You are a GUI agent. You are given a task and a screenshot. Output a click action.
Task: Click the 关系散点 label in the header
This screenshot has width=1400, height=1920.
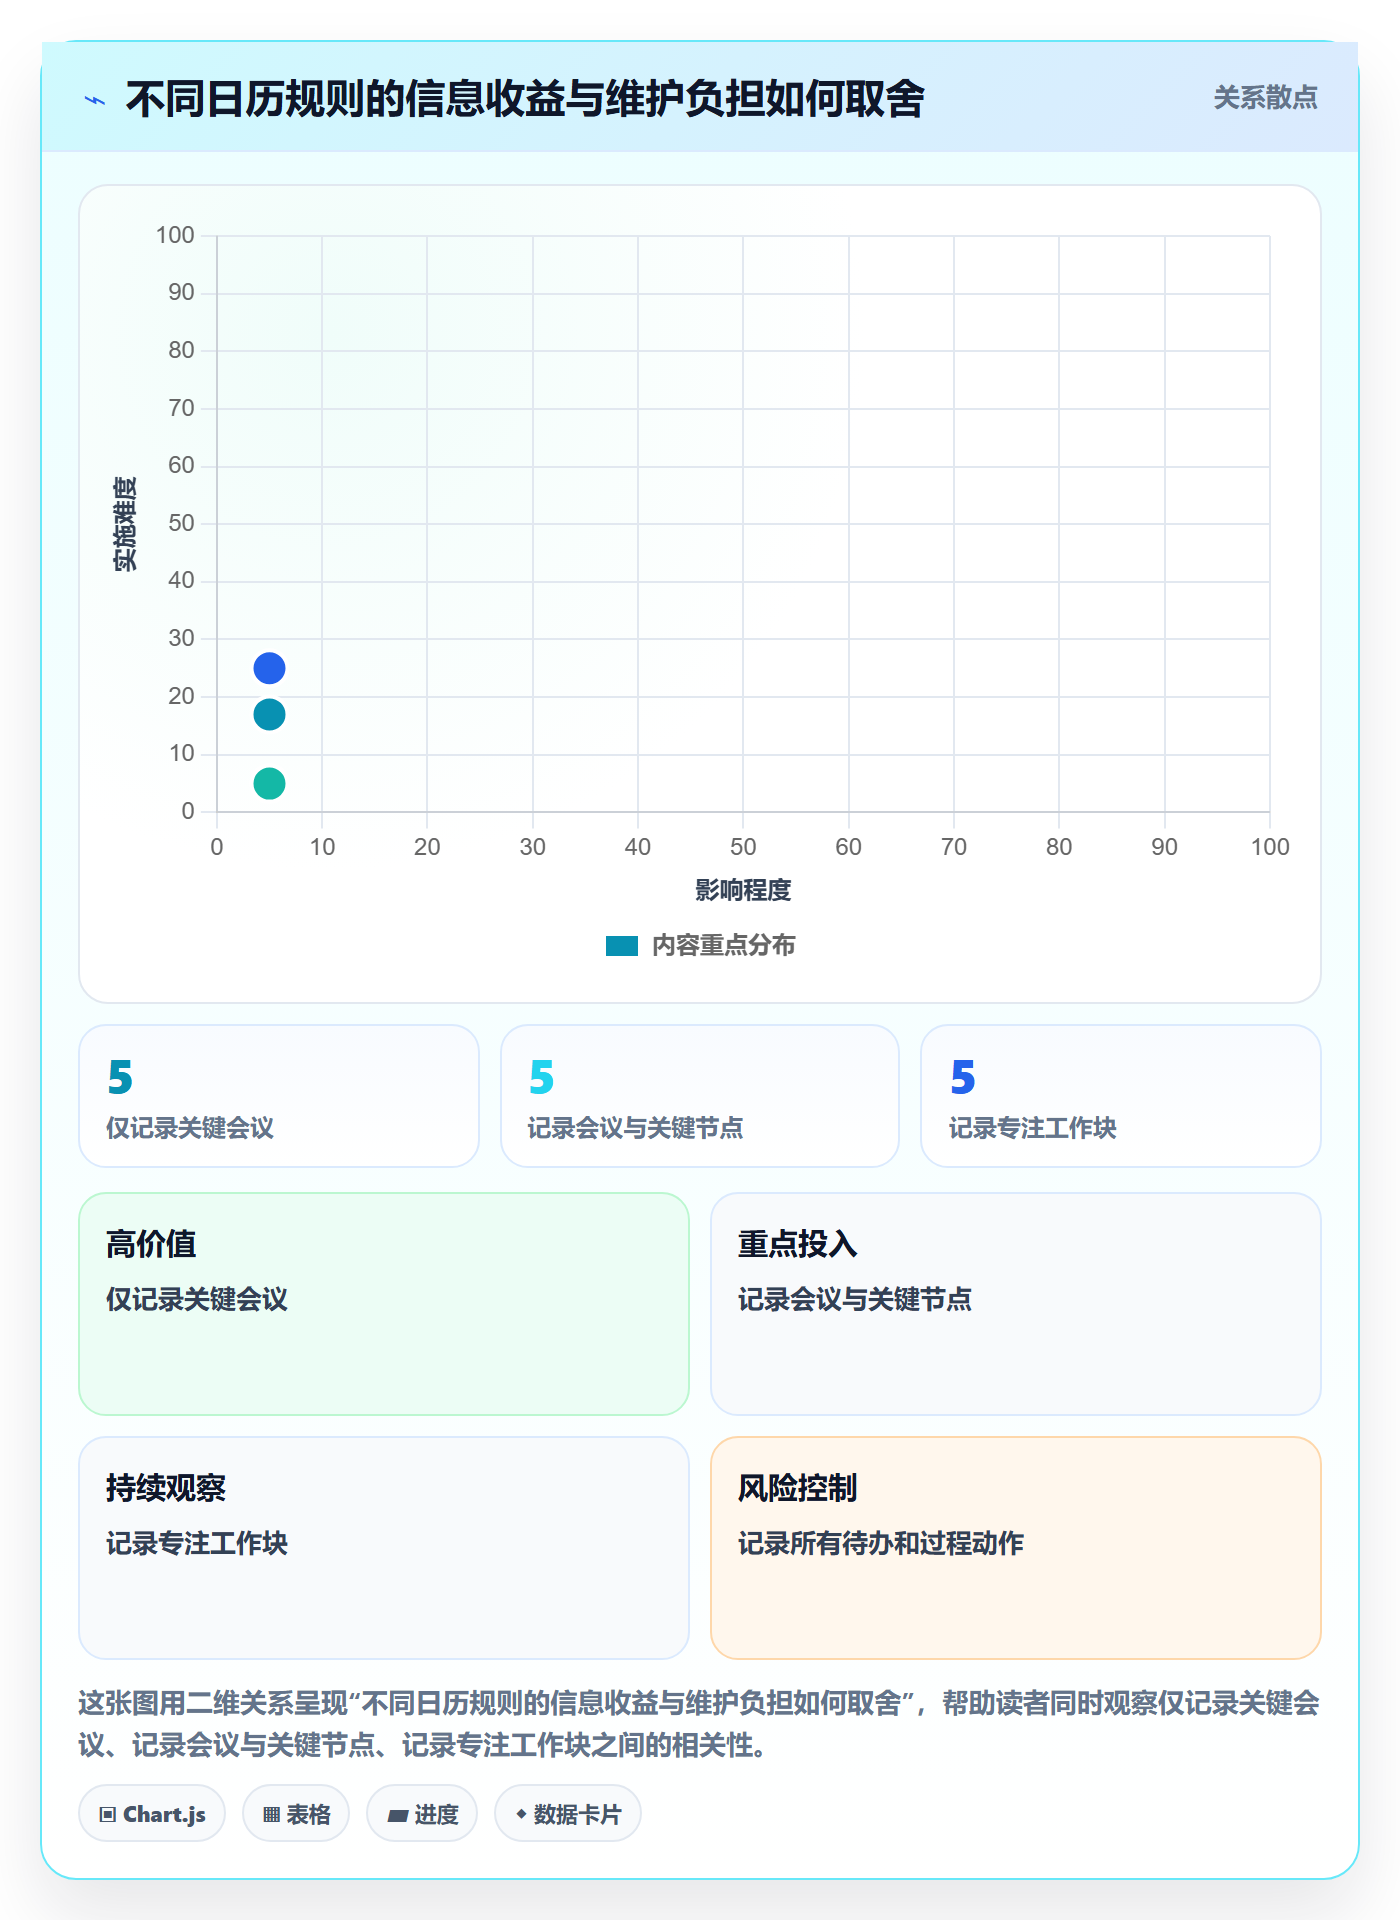point(1265,98)
